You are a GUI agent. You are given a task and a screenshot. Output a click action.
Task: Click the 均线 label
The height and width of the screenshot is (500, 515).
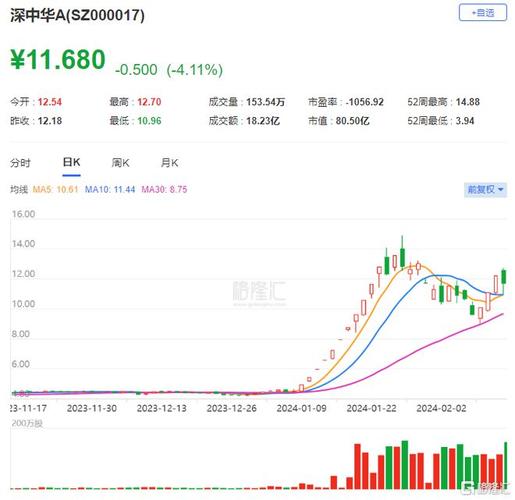(x=19, y=190)
